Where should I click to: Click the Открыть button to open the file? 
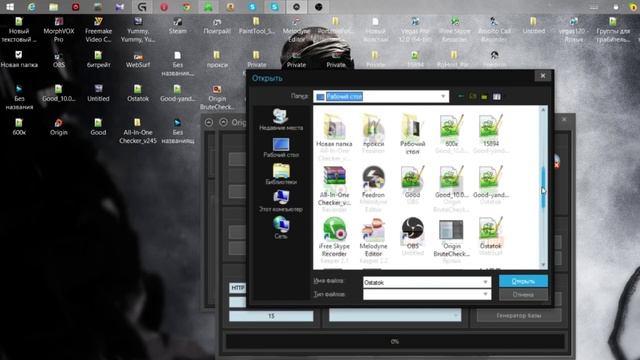coord(523,281)
